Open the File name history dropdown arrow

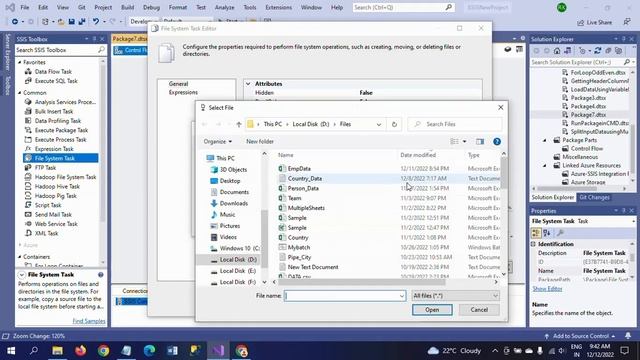tap(402, 296)
